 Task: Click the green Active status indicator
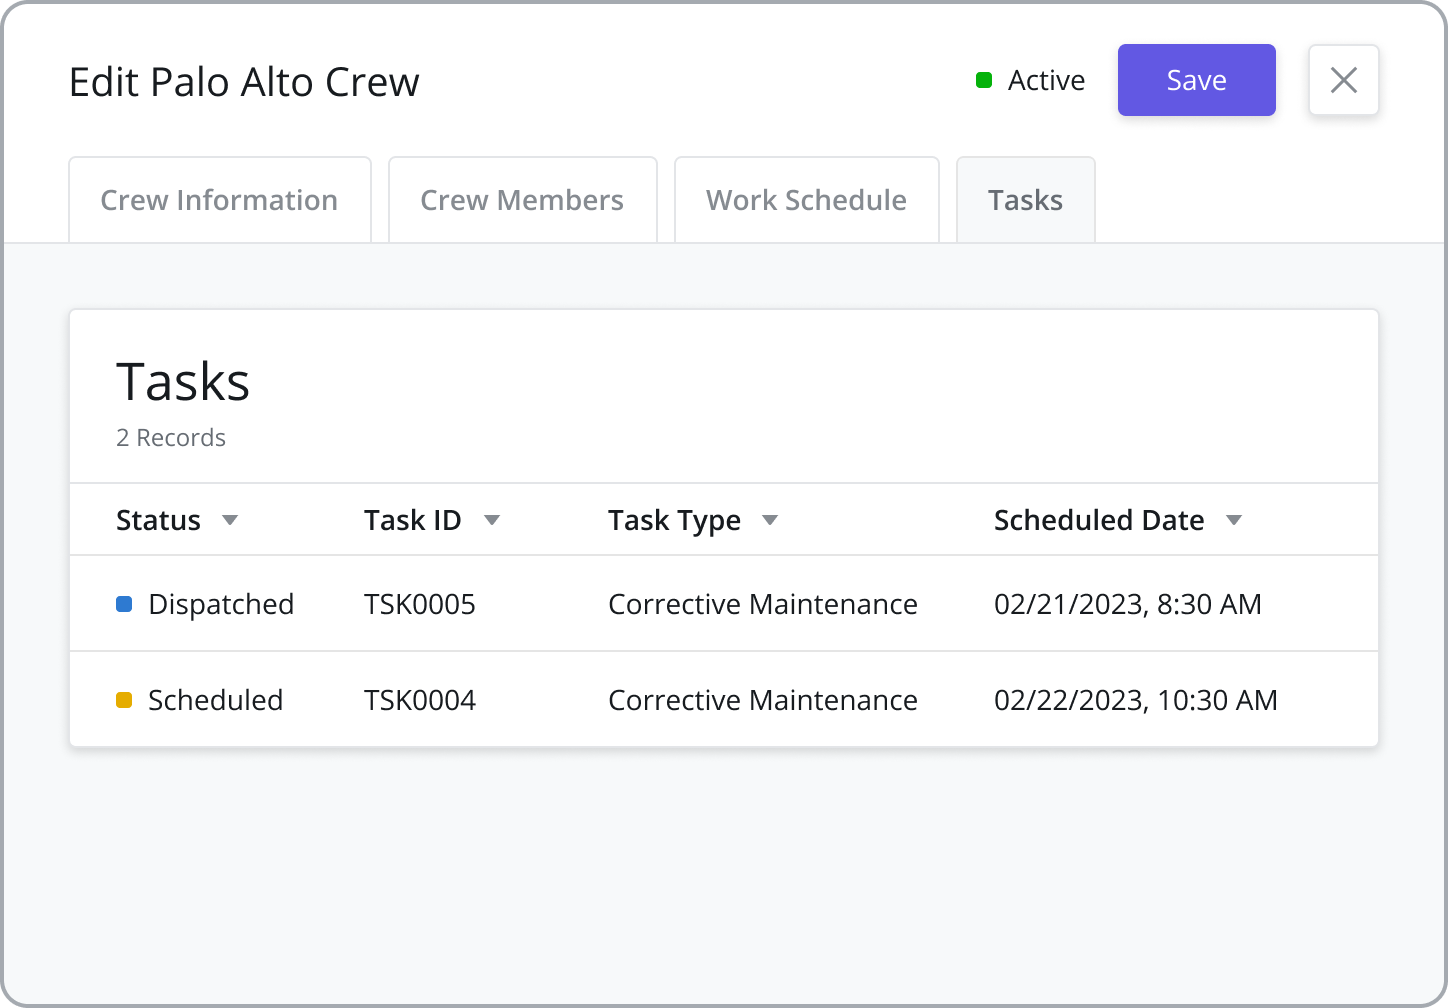984,80
